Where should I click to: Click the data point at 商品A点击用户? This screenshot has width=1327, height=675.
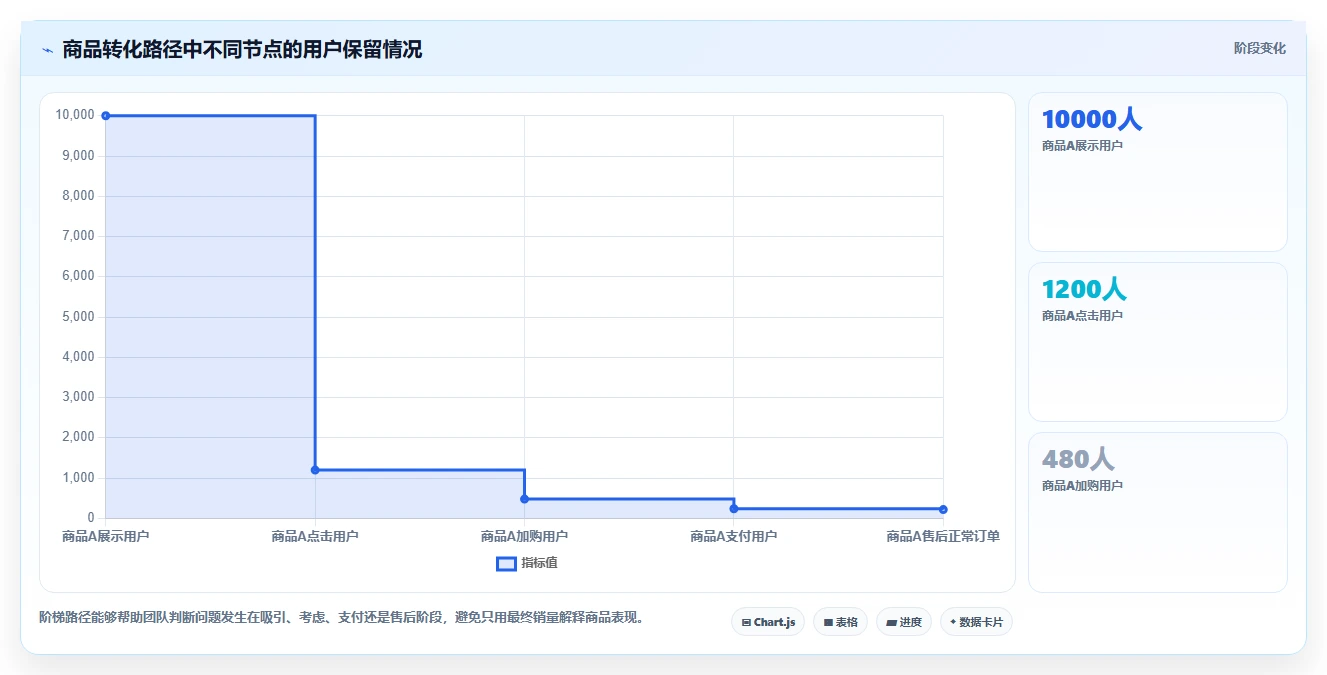315,470
